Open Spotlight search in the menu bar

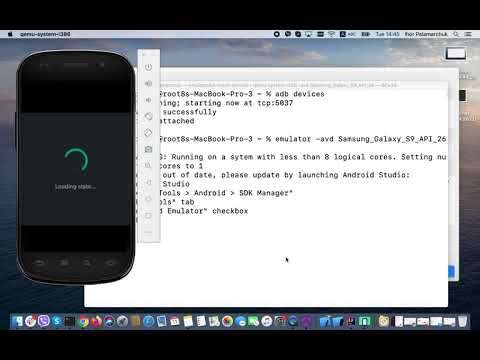pos(456,34)
